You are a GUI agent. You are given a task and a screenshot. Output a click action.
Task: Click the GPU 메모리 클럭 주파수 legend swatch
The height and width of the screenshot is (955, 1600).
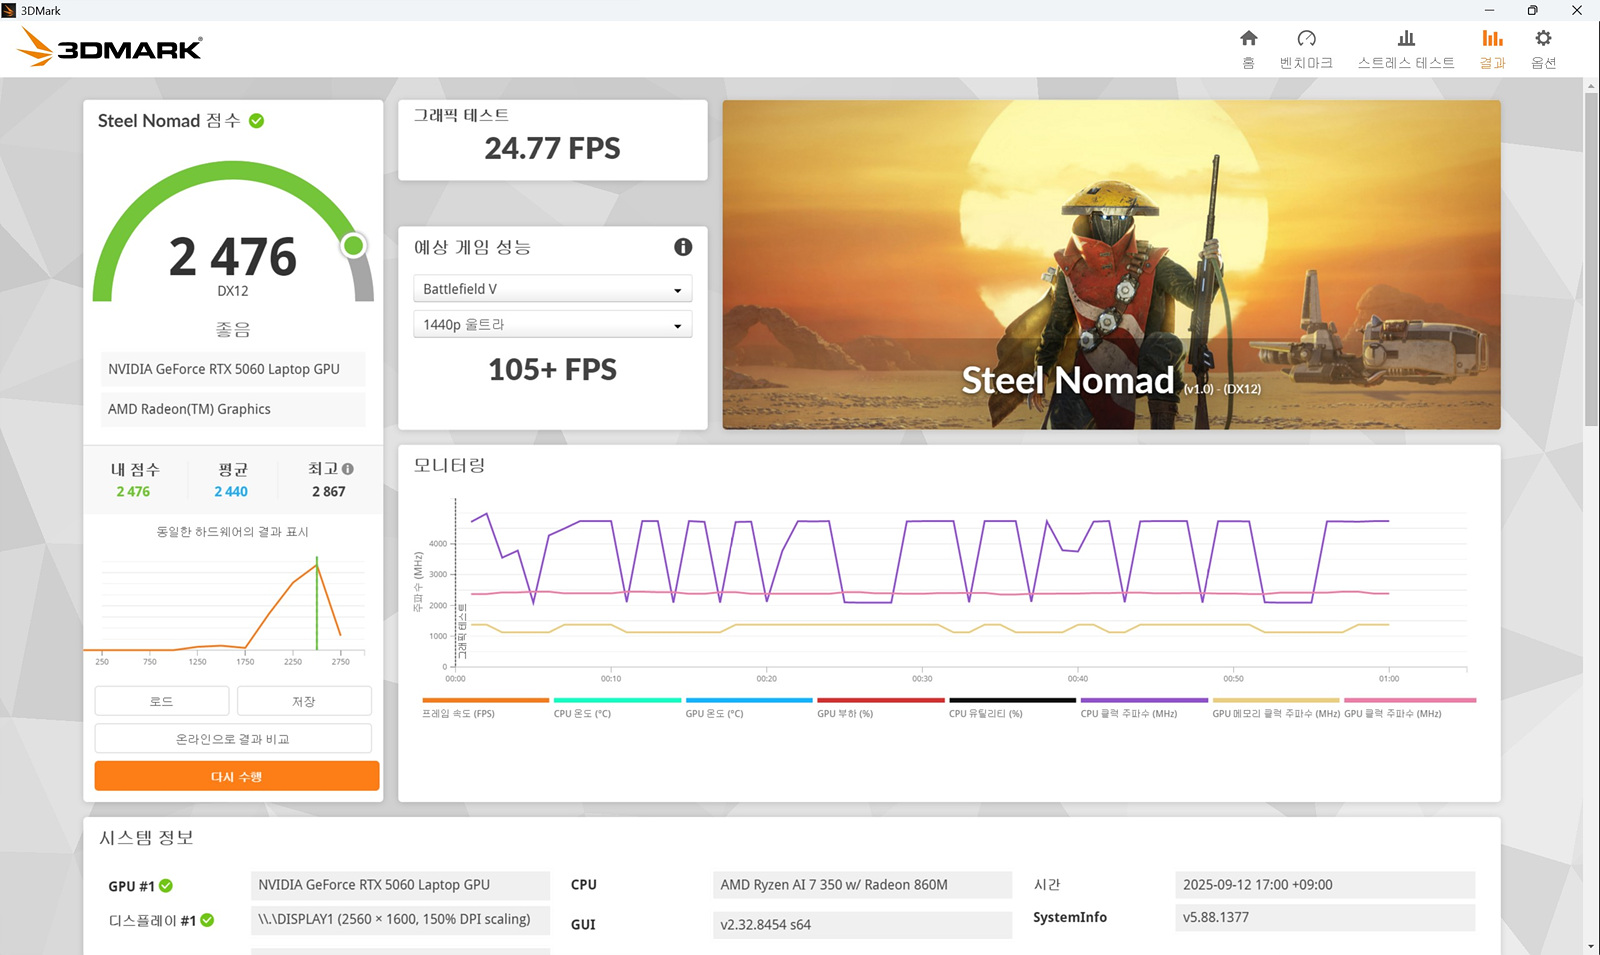(x=1275, y=700)
